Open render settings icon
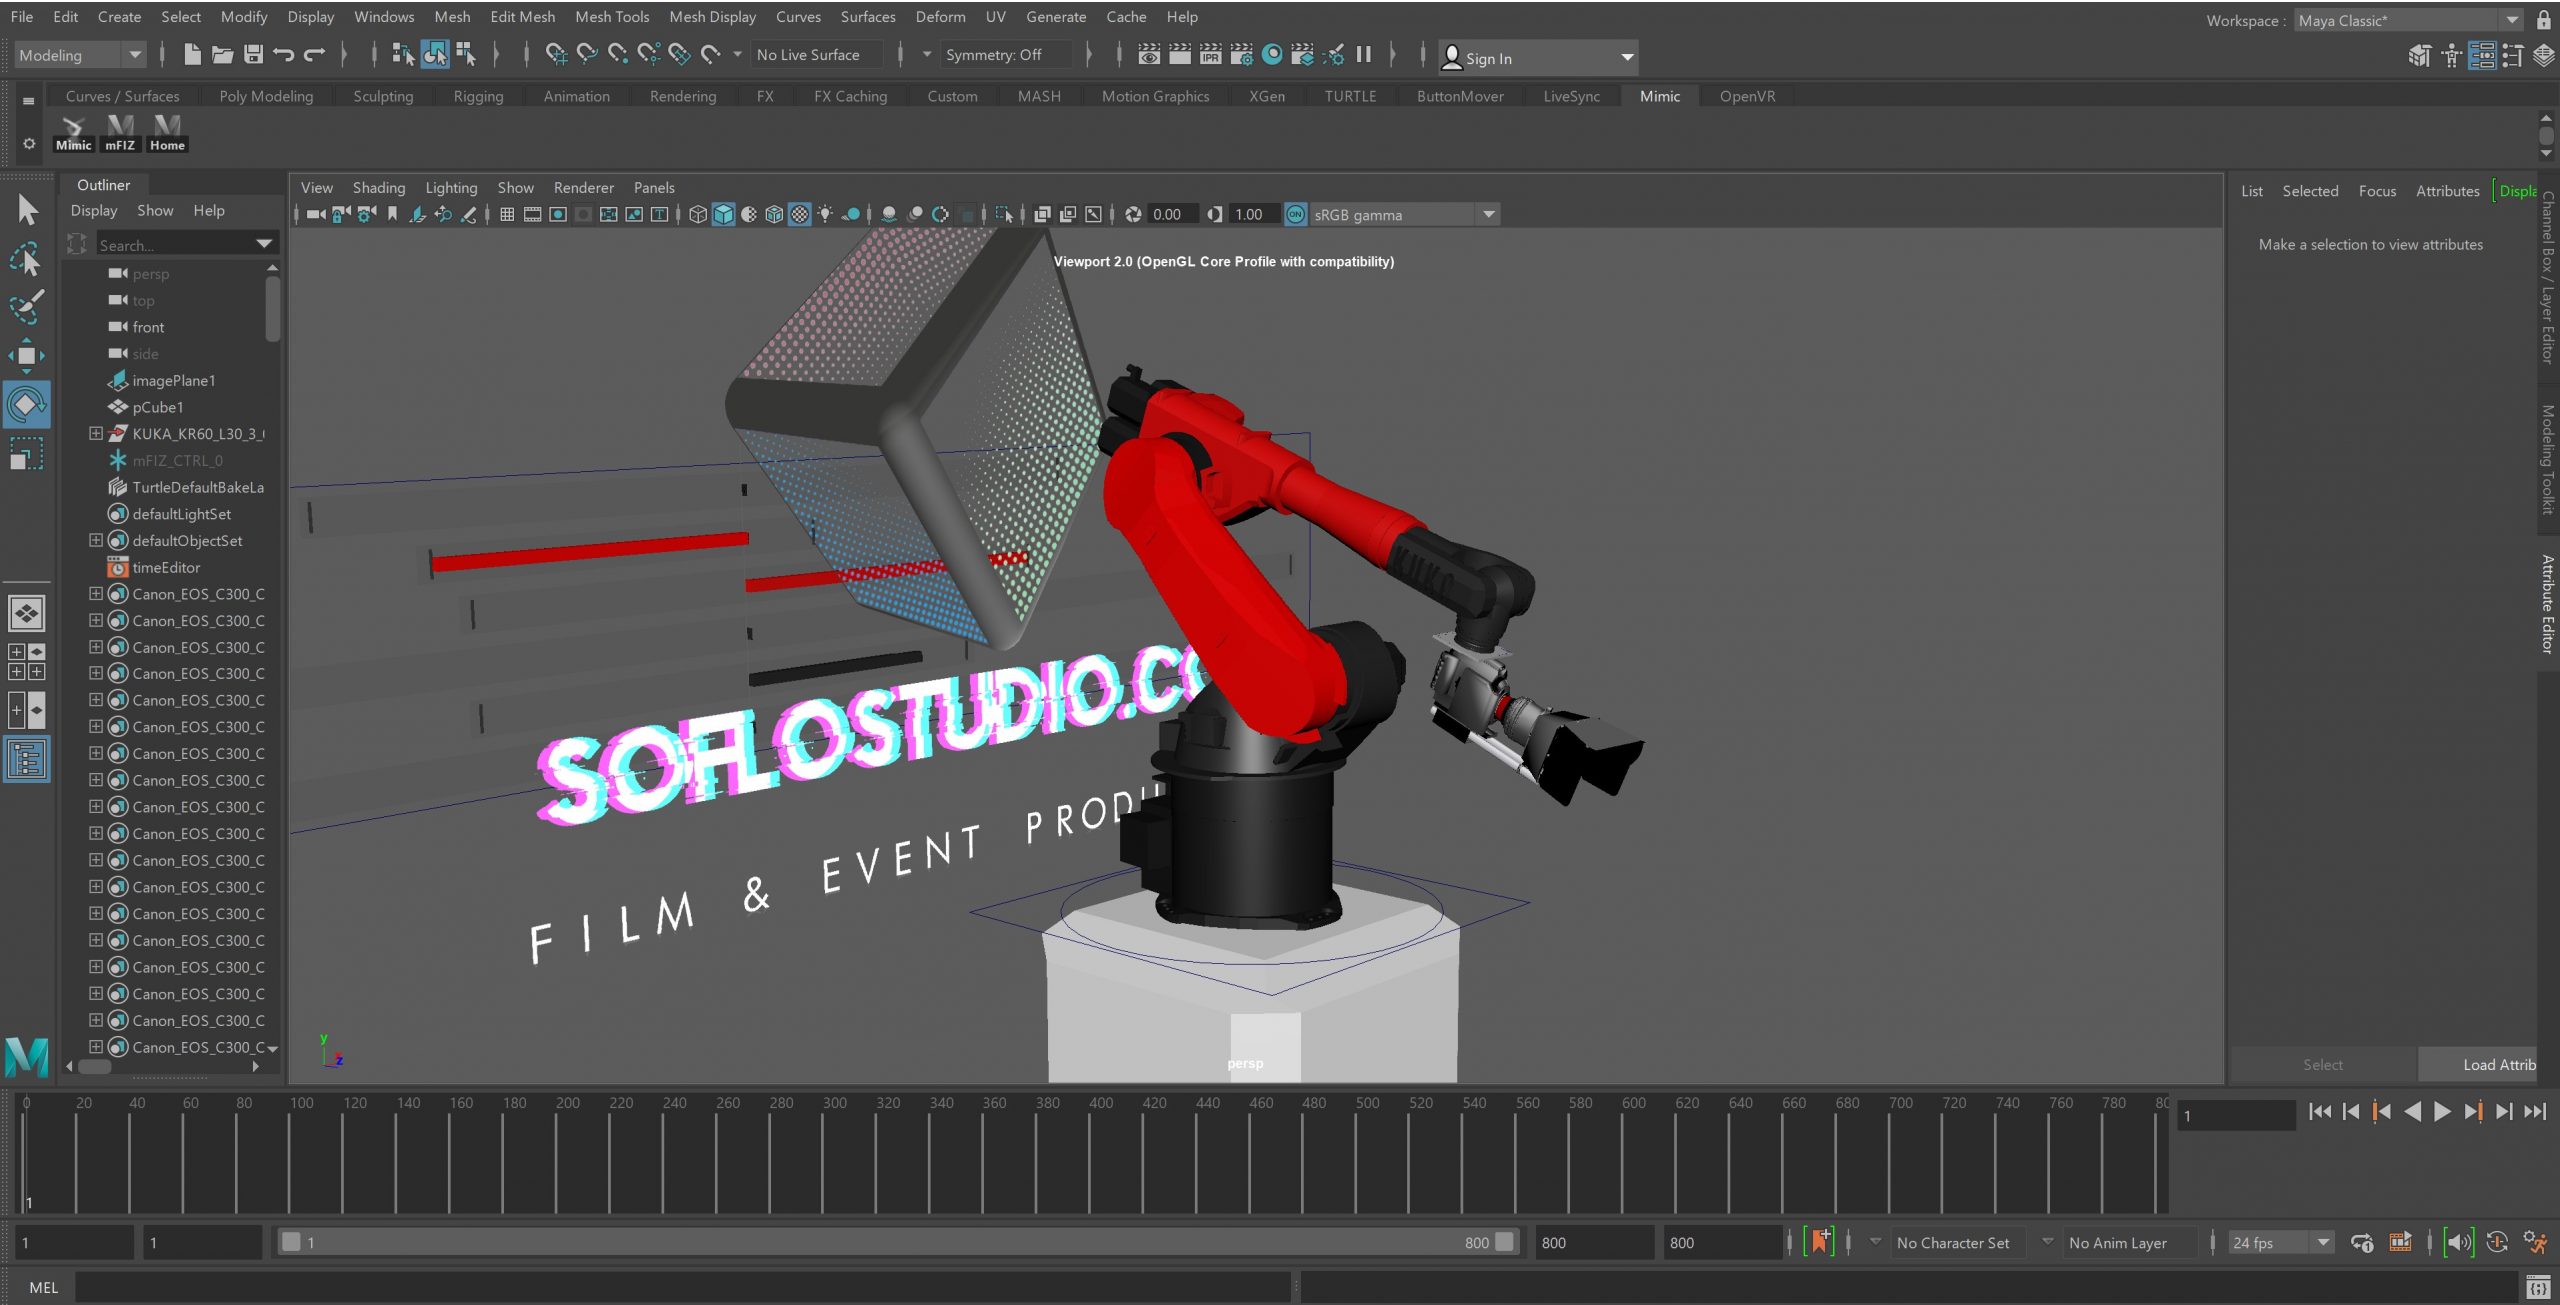This screenshot has width=2560, height=1305. 1241,55
